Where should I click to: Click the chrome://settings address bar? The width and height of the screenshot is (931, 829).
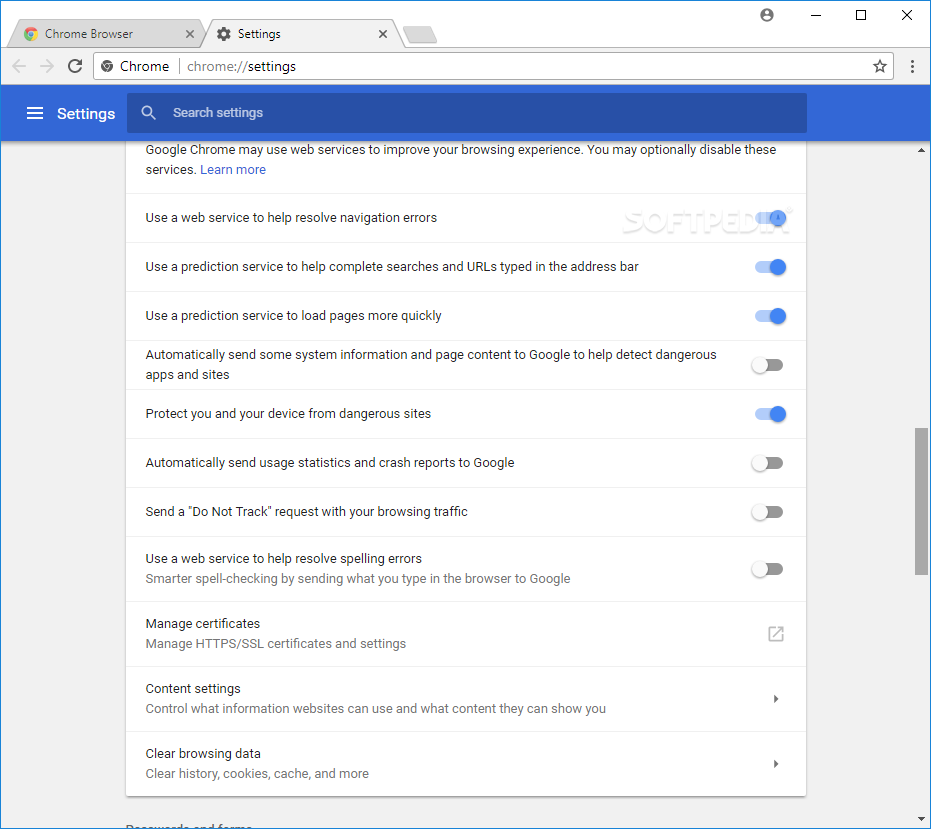(x=493, y=66)
